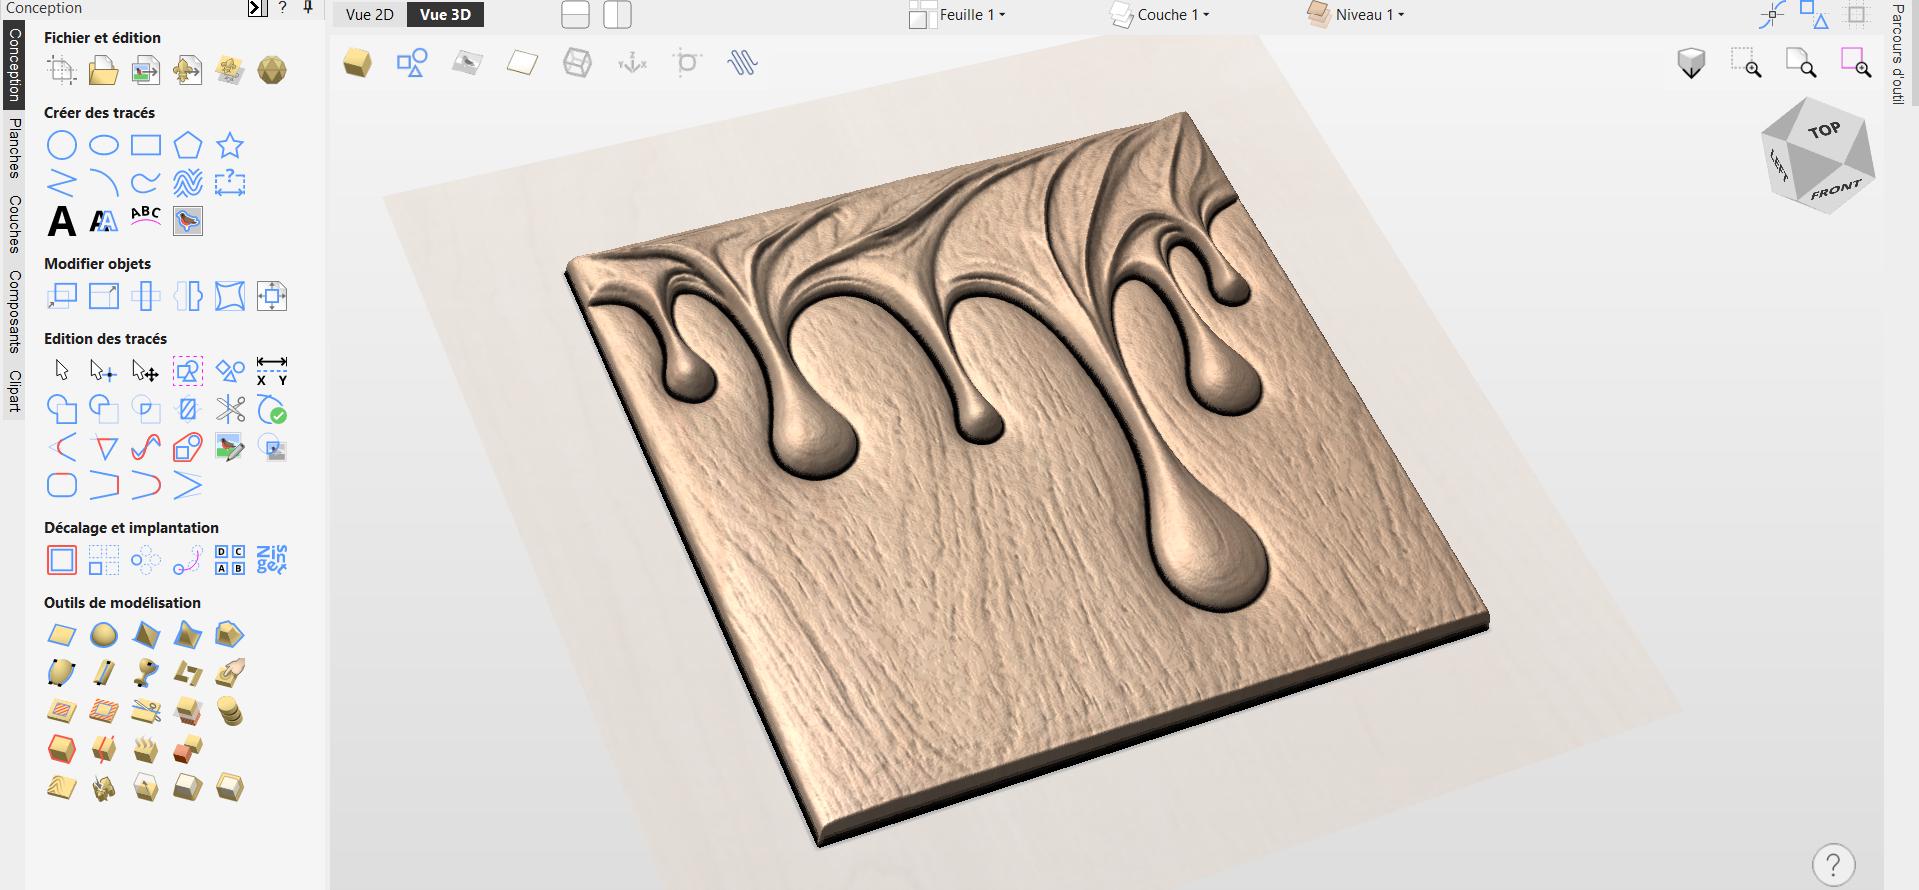Click the FRONT face of the view cube

click(1835, 190)
